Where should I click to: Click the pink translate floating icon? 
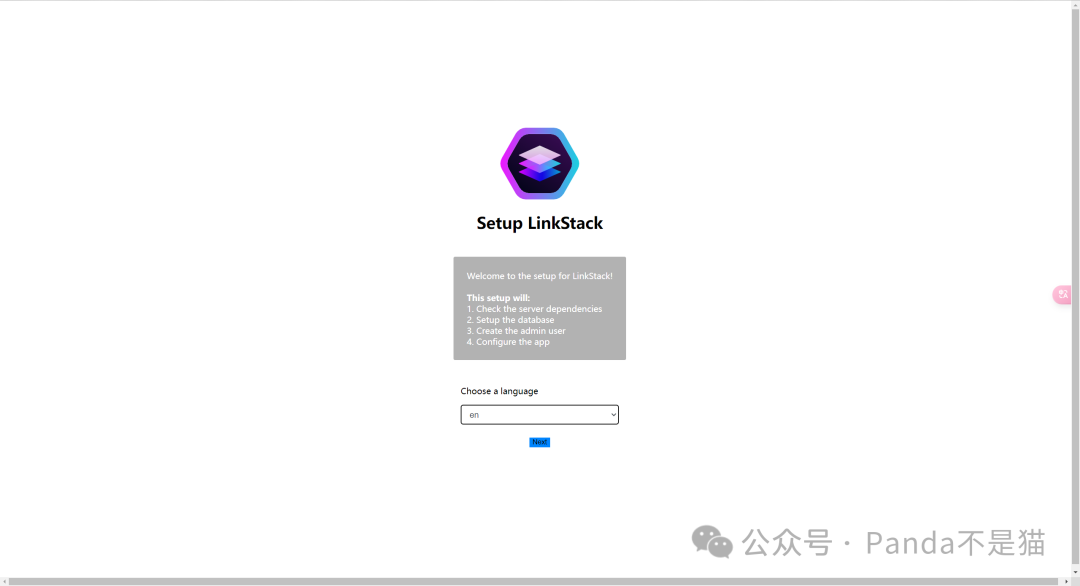[1062, 295]
